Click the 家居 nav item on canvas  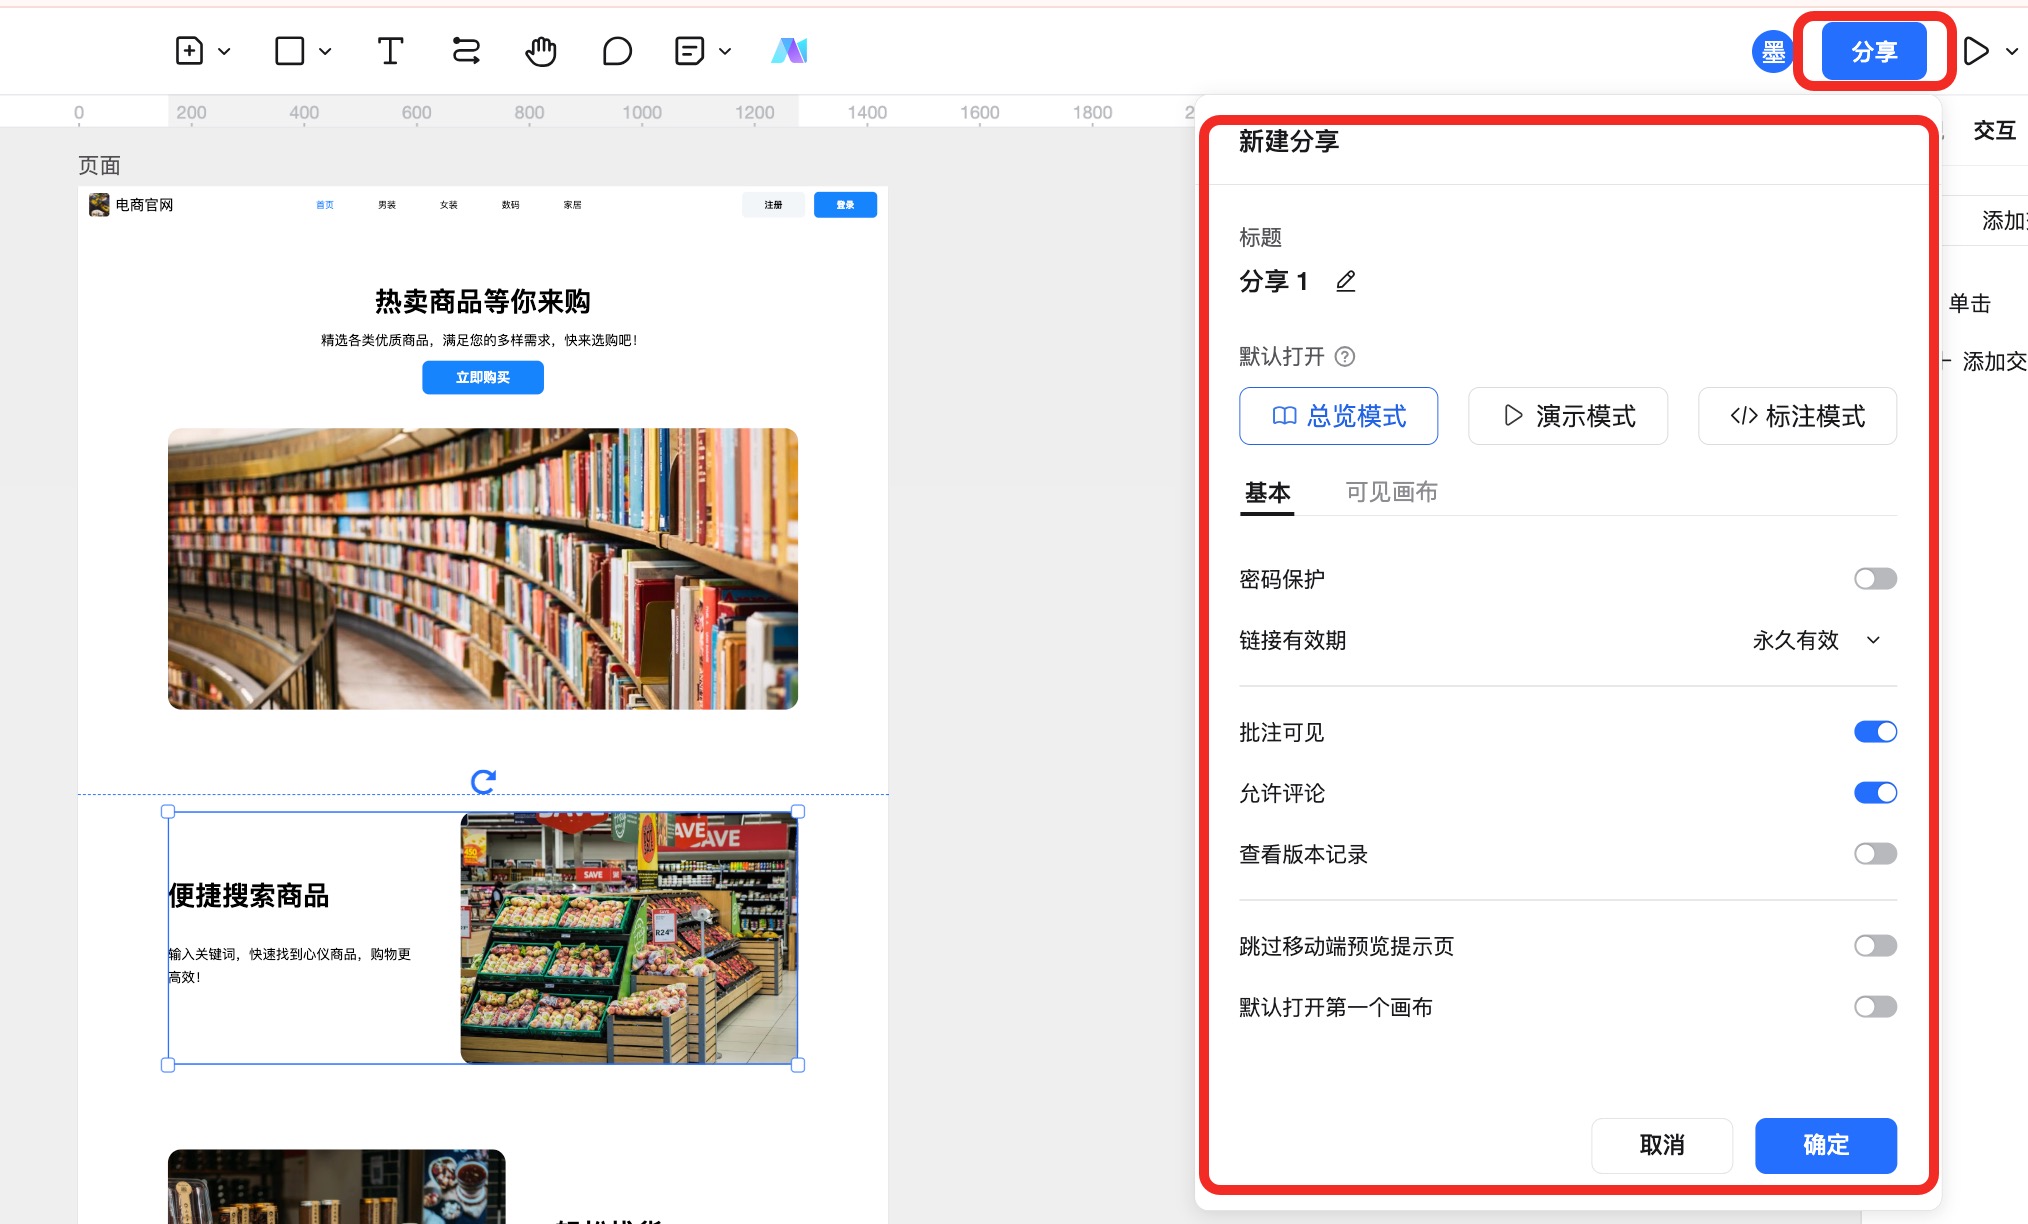[573, 205]
